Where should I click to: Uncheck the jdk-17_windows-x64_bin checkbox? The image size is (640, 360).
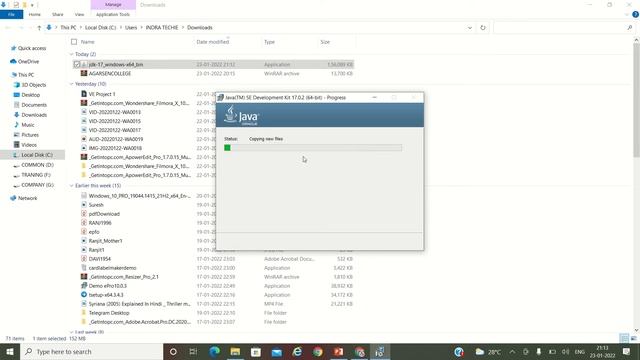click(x=77, y=64)
